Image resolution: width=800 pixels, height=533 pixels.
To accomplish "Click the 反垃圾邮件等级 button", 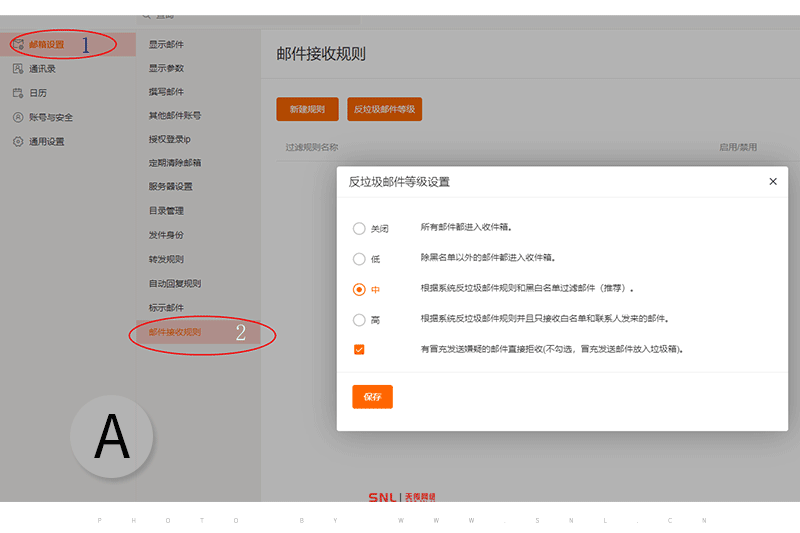I will point(384,109).
